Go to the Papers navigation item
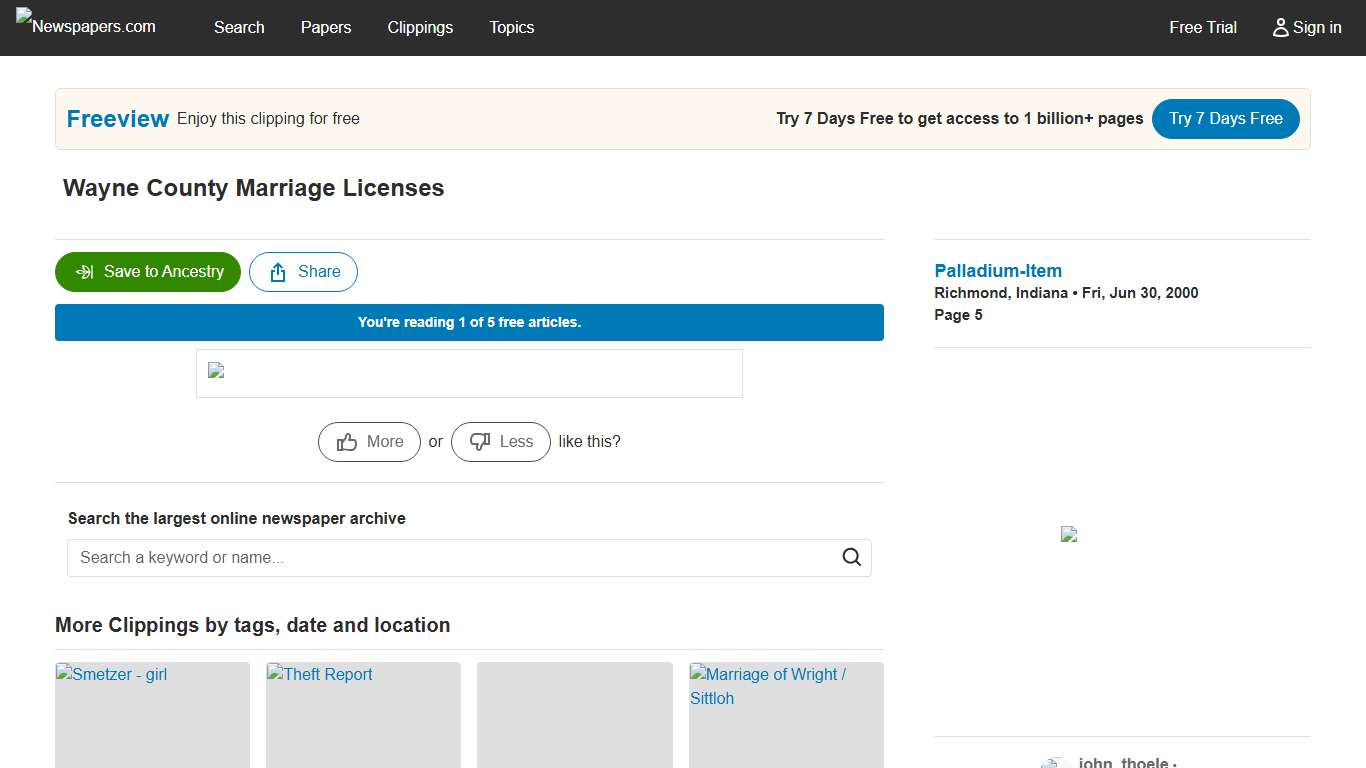This screenshot has height=768, width=1366. pyautogui.click(x=326, y=28)
